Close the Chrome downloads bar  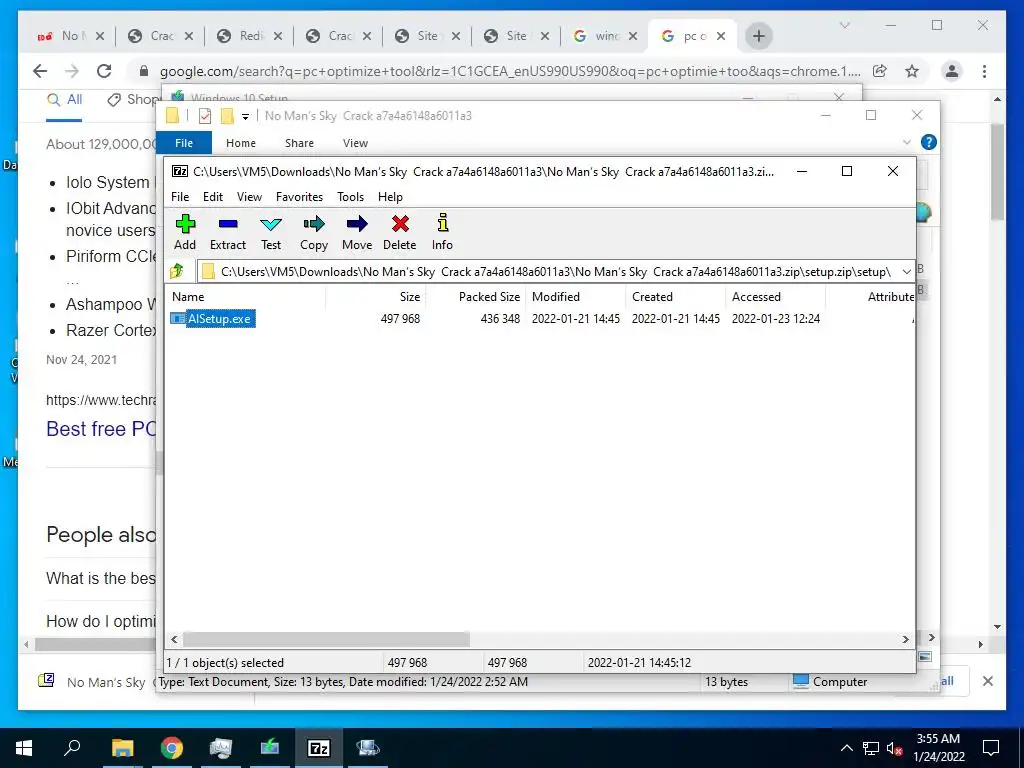(x=987, y=681)
